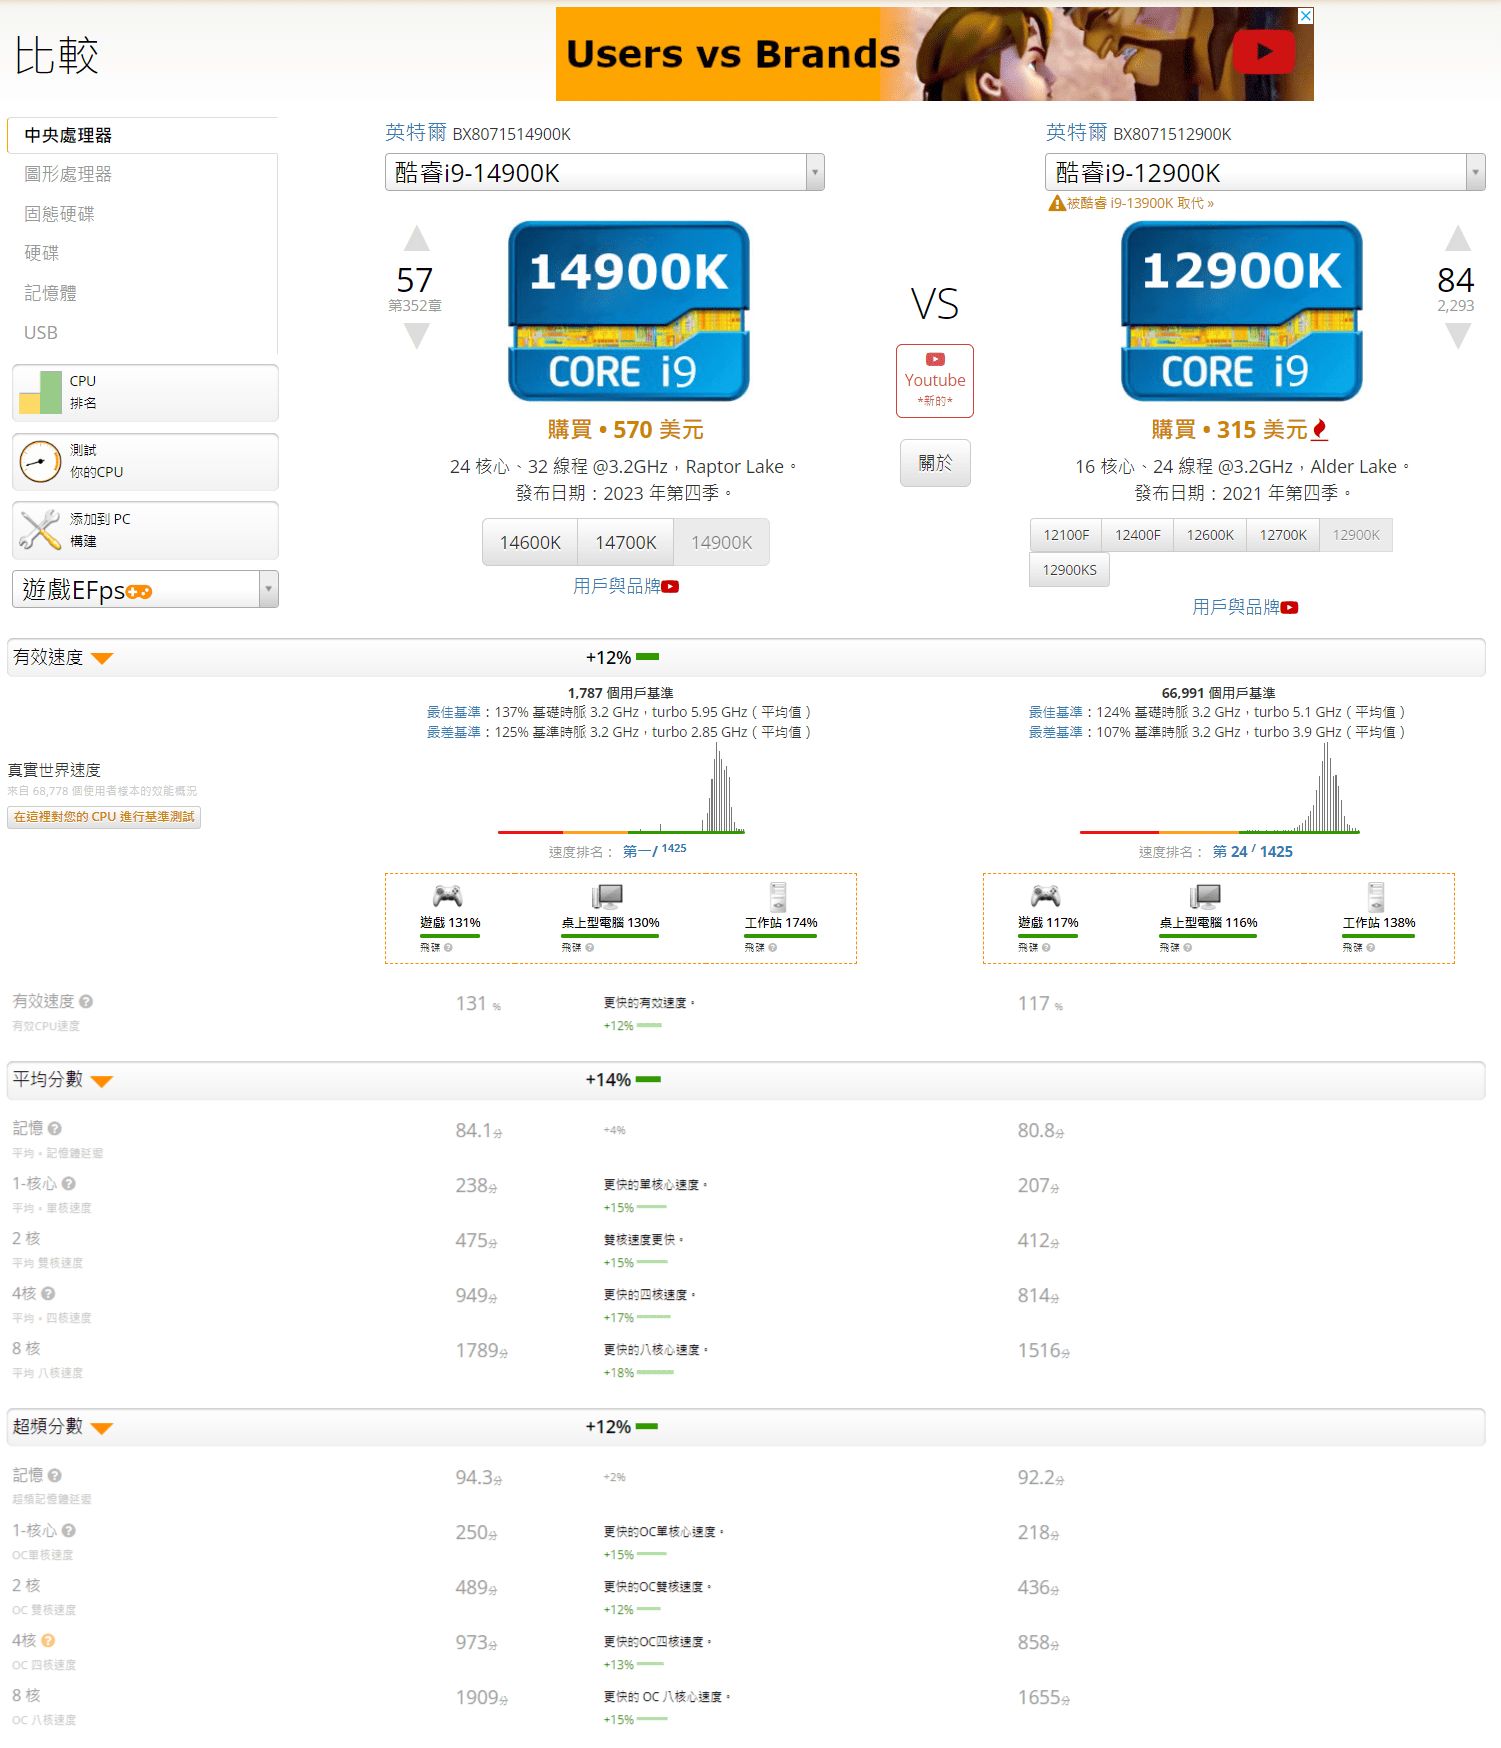The height and width of the screenshot is (1748, 1501).
Task: Click 購買 • 315 美元 link
Action: click(x=1230, y=430)
